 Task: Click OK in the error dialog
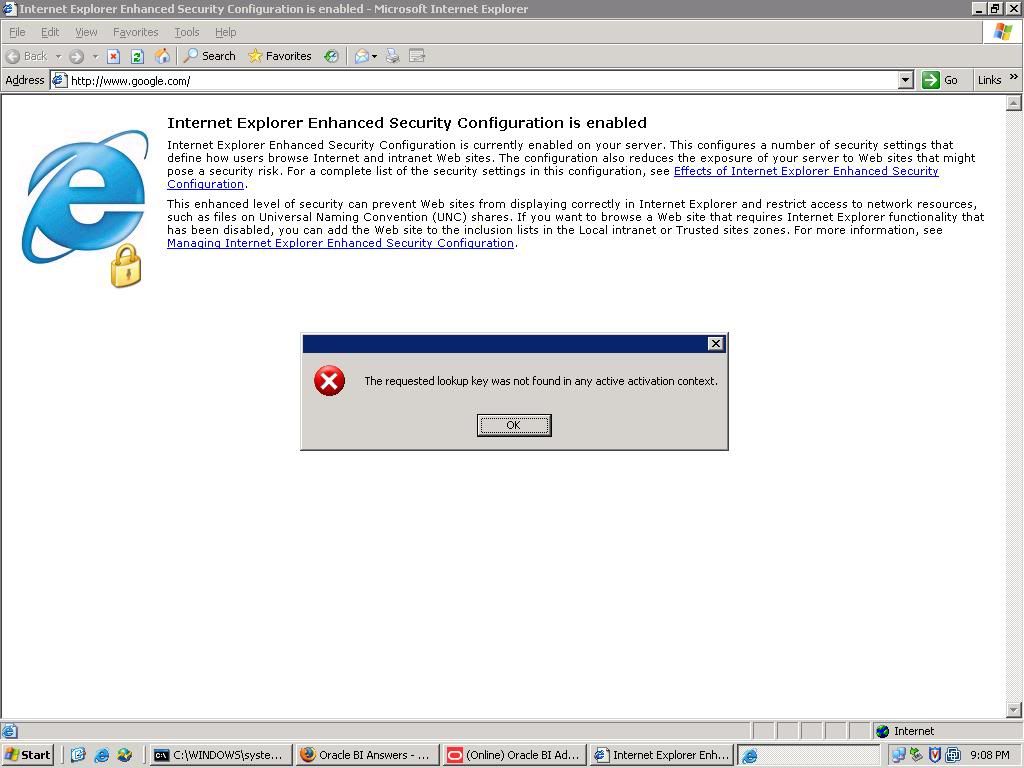514,425
